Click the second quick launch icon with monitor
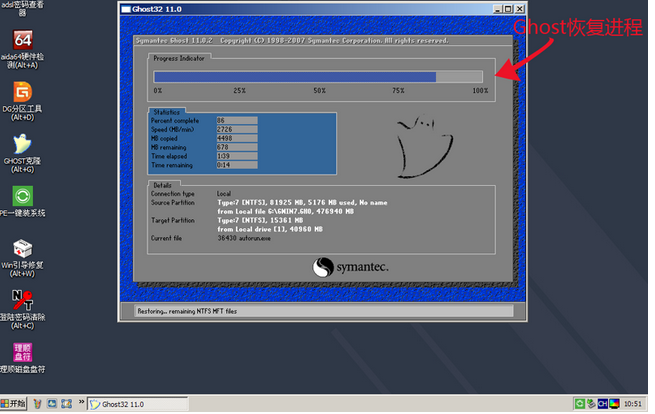655x414 pixels. coord(52,404)
